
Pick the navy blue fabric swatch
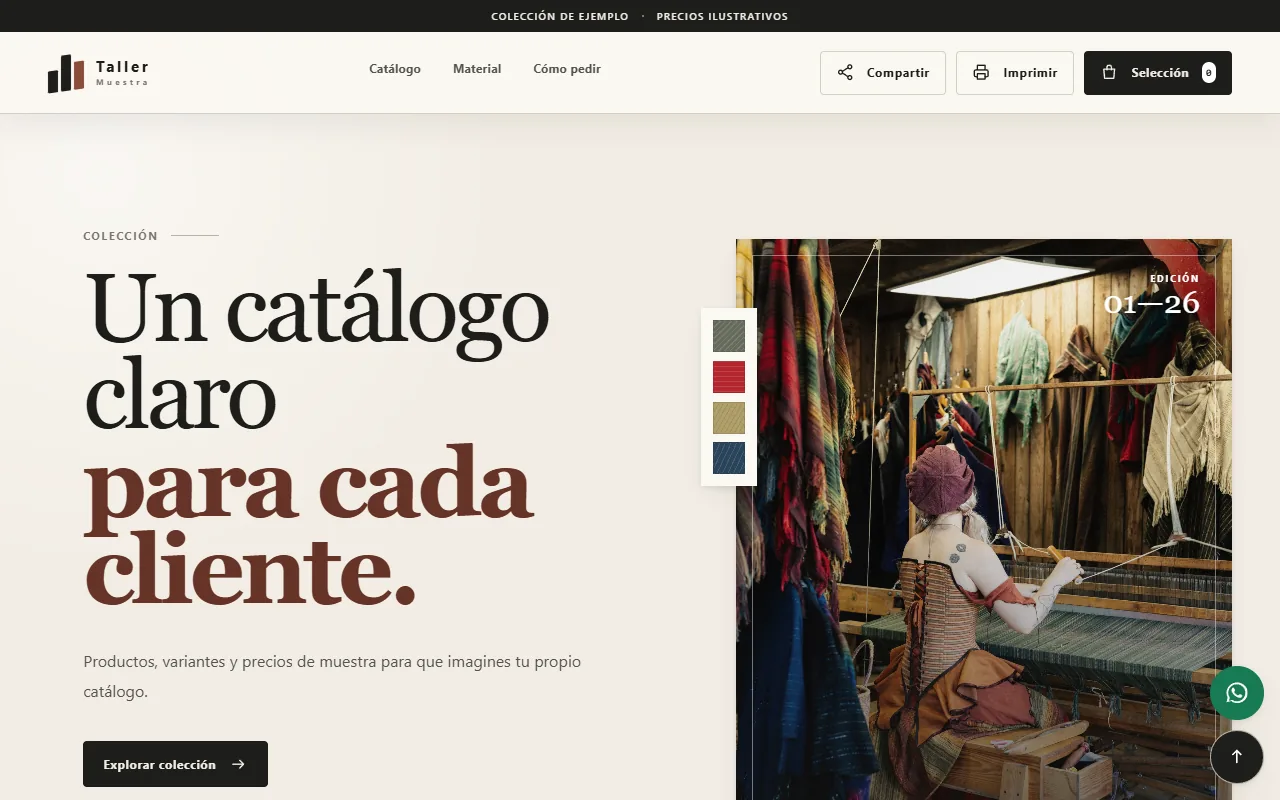point(729,458)
